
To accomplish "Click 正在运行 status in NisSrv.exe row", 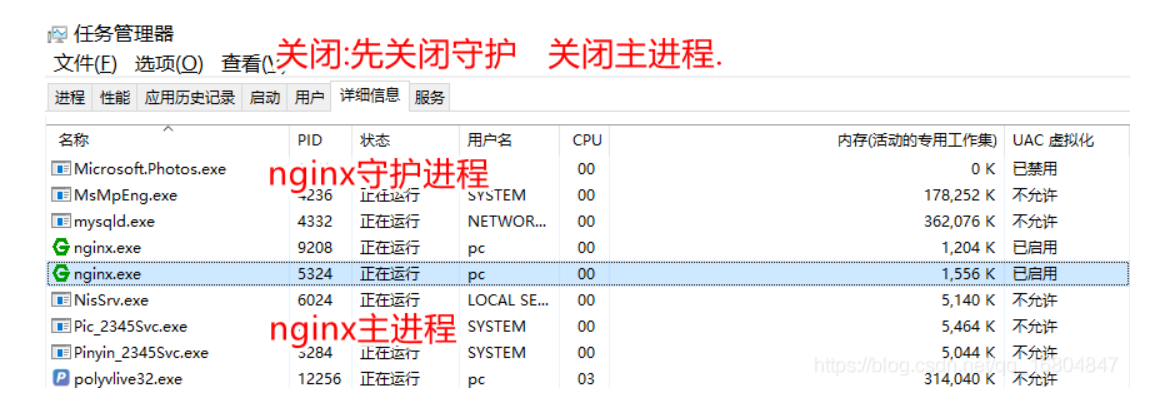I will (390, 300).
